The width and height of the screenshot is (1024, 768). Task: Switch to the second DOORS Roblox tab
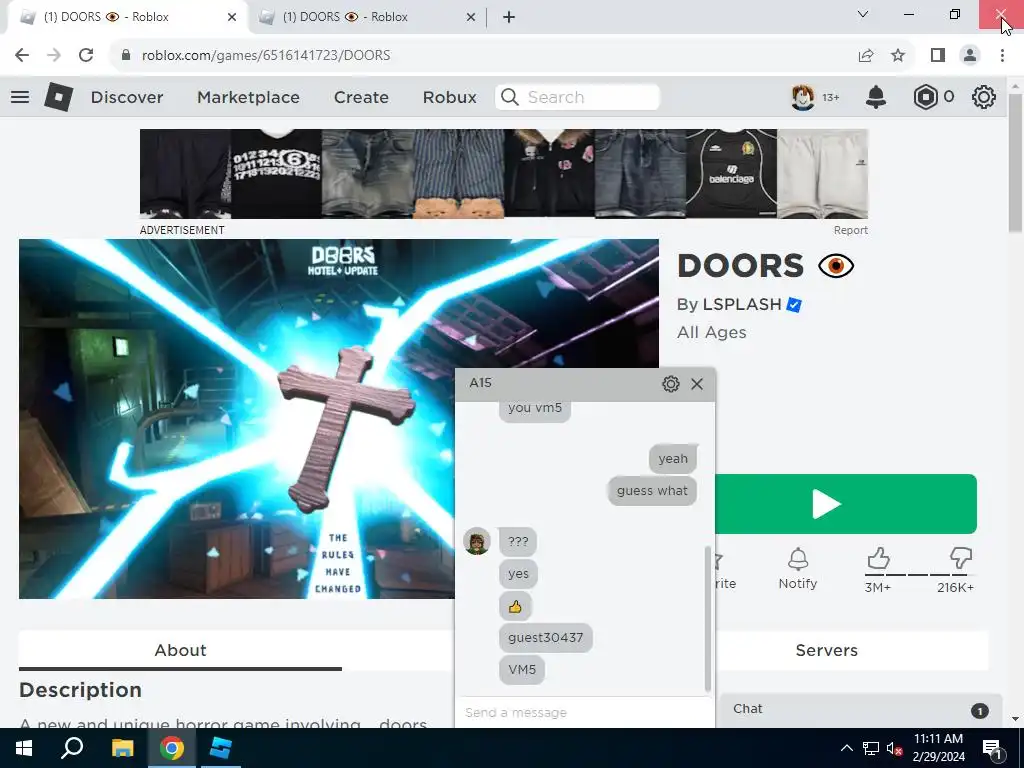366,17
